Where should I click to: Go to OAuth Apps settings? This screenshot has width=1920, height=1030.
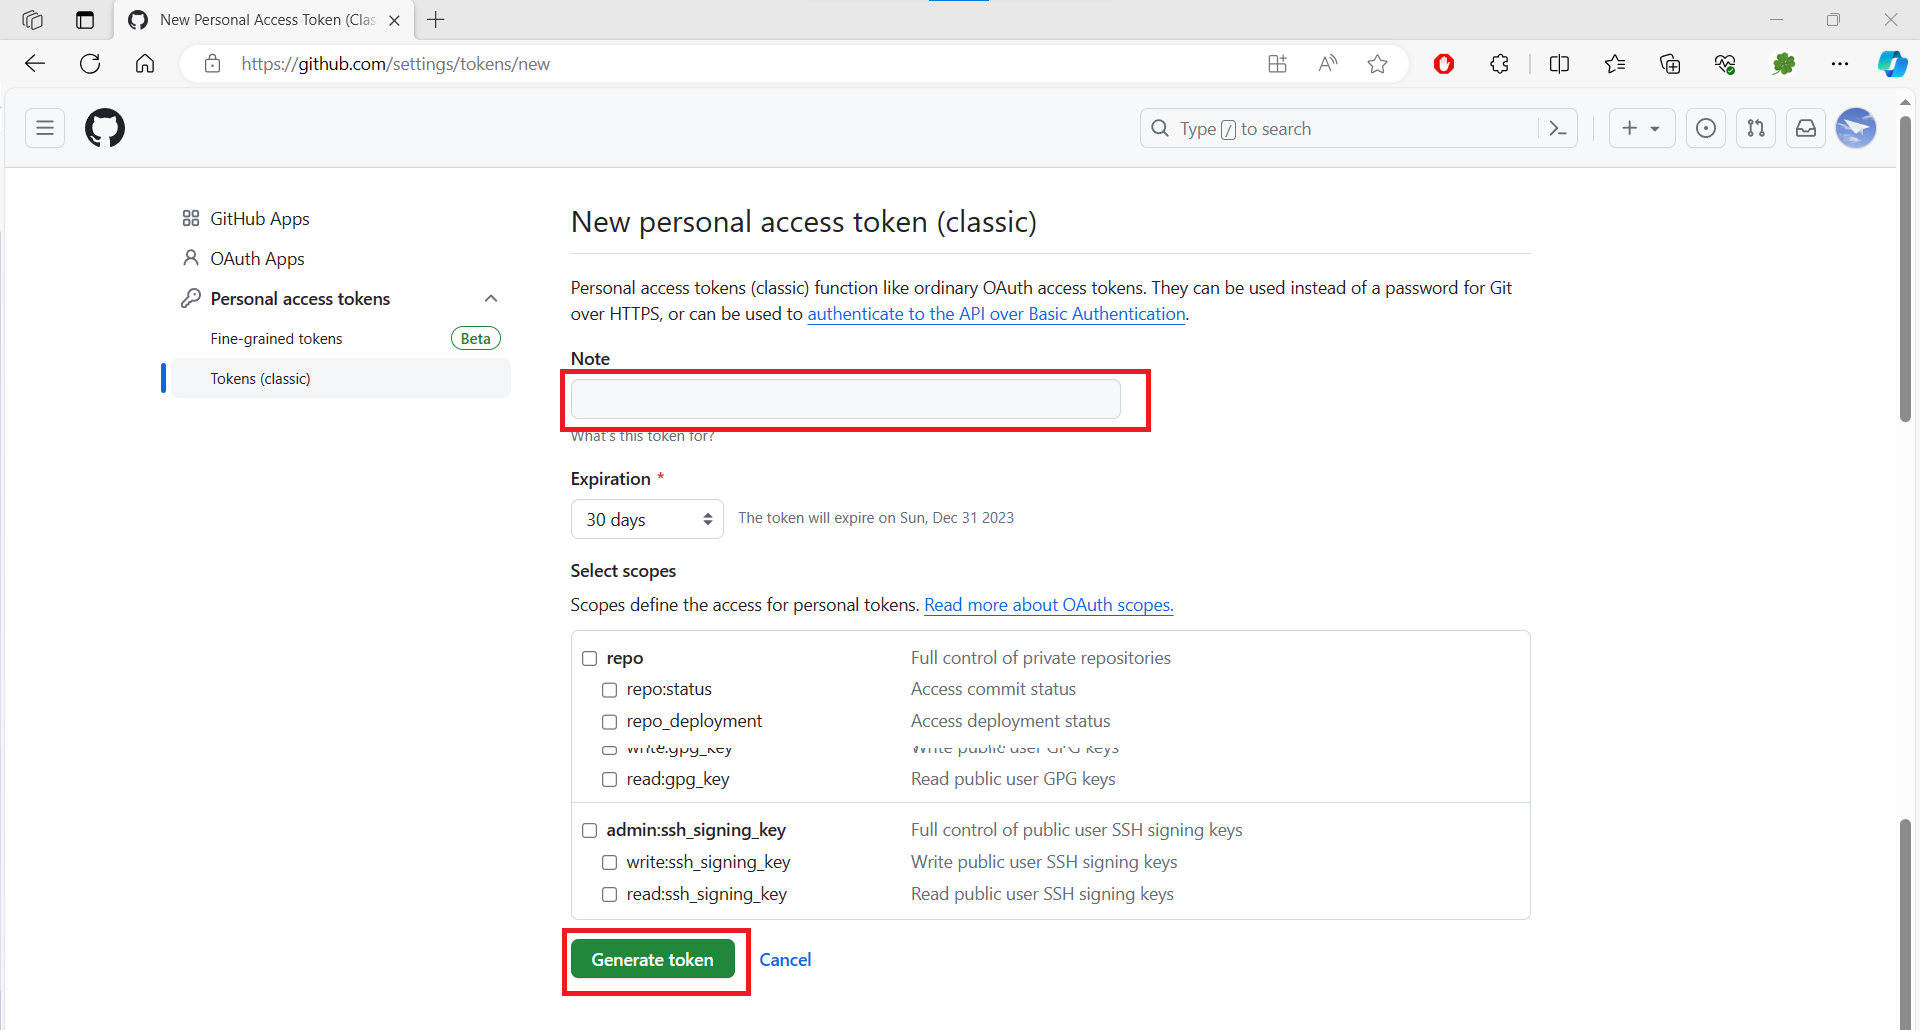click(x=257, y=259)
